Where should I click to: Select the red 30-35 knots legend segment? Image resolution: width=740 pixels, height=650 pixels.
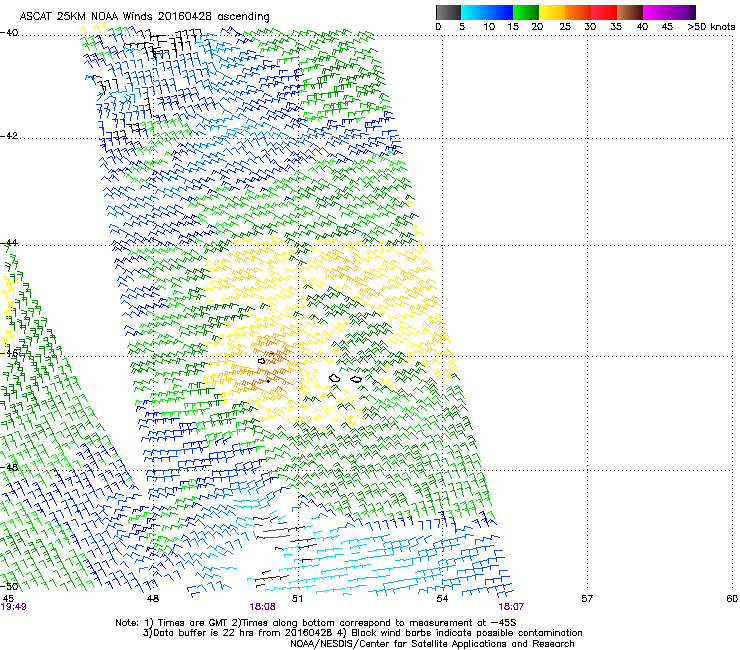[x=604, y=12]
